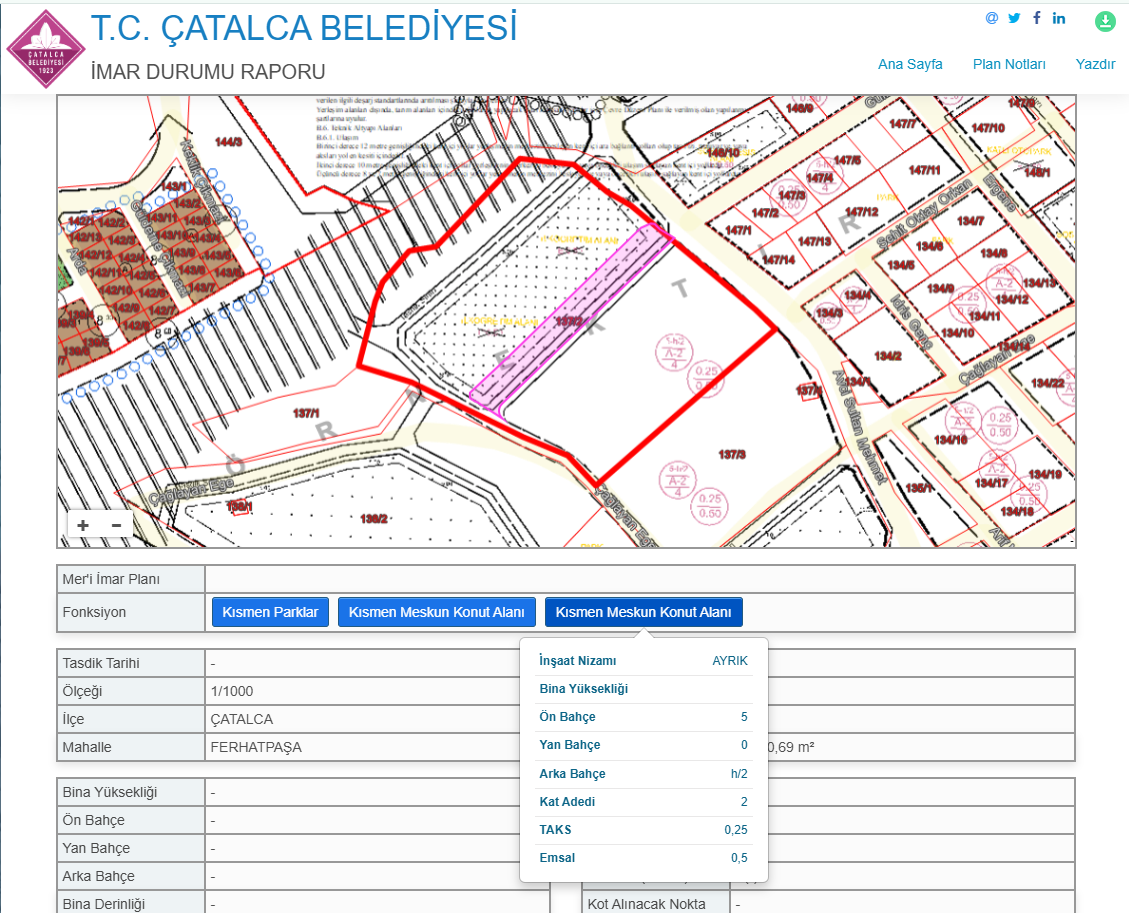Select the Kısmen Parklar function button
This screenshot has width=1129, height=913.
[x=270, y=612]
